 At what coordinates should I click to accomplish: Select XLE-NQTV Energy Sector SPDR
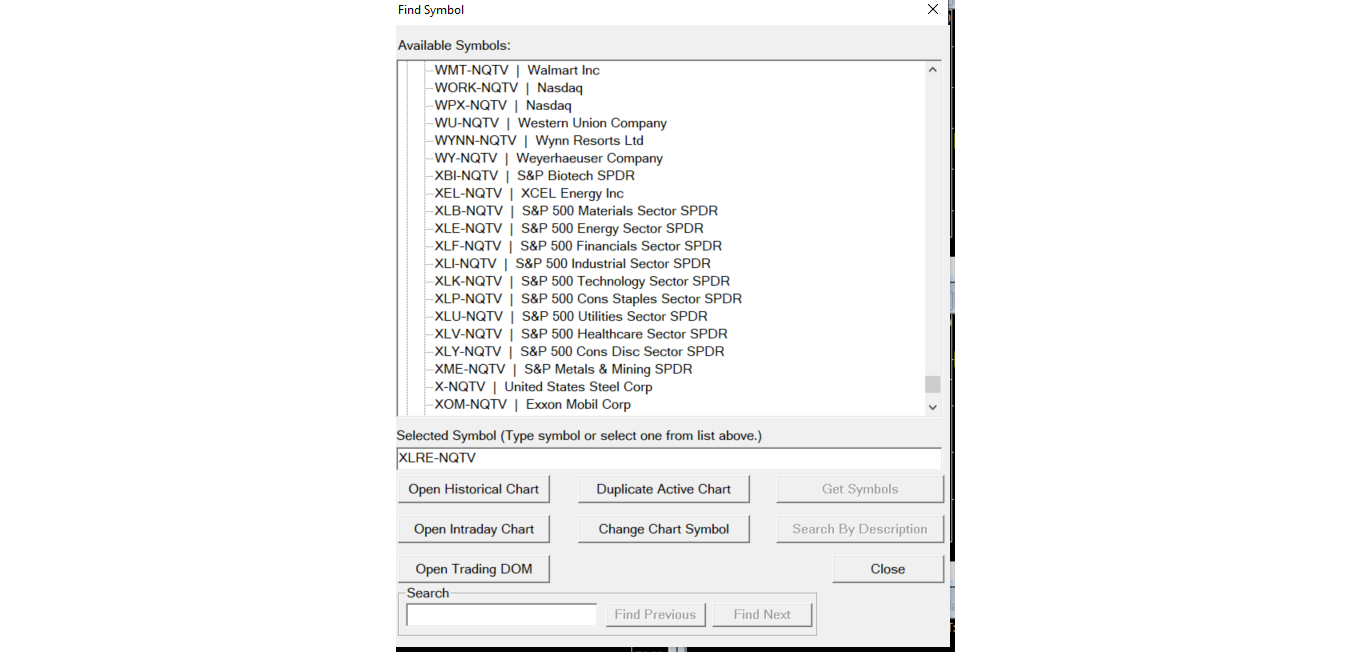point(569,228)
